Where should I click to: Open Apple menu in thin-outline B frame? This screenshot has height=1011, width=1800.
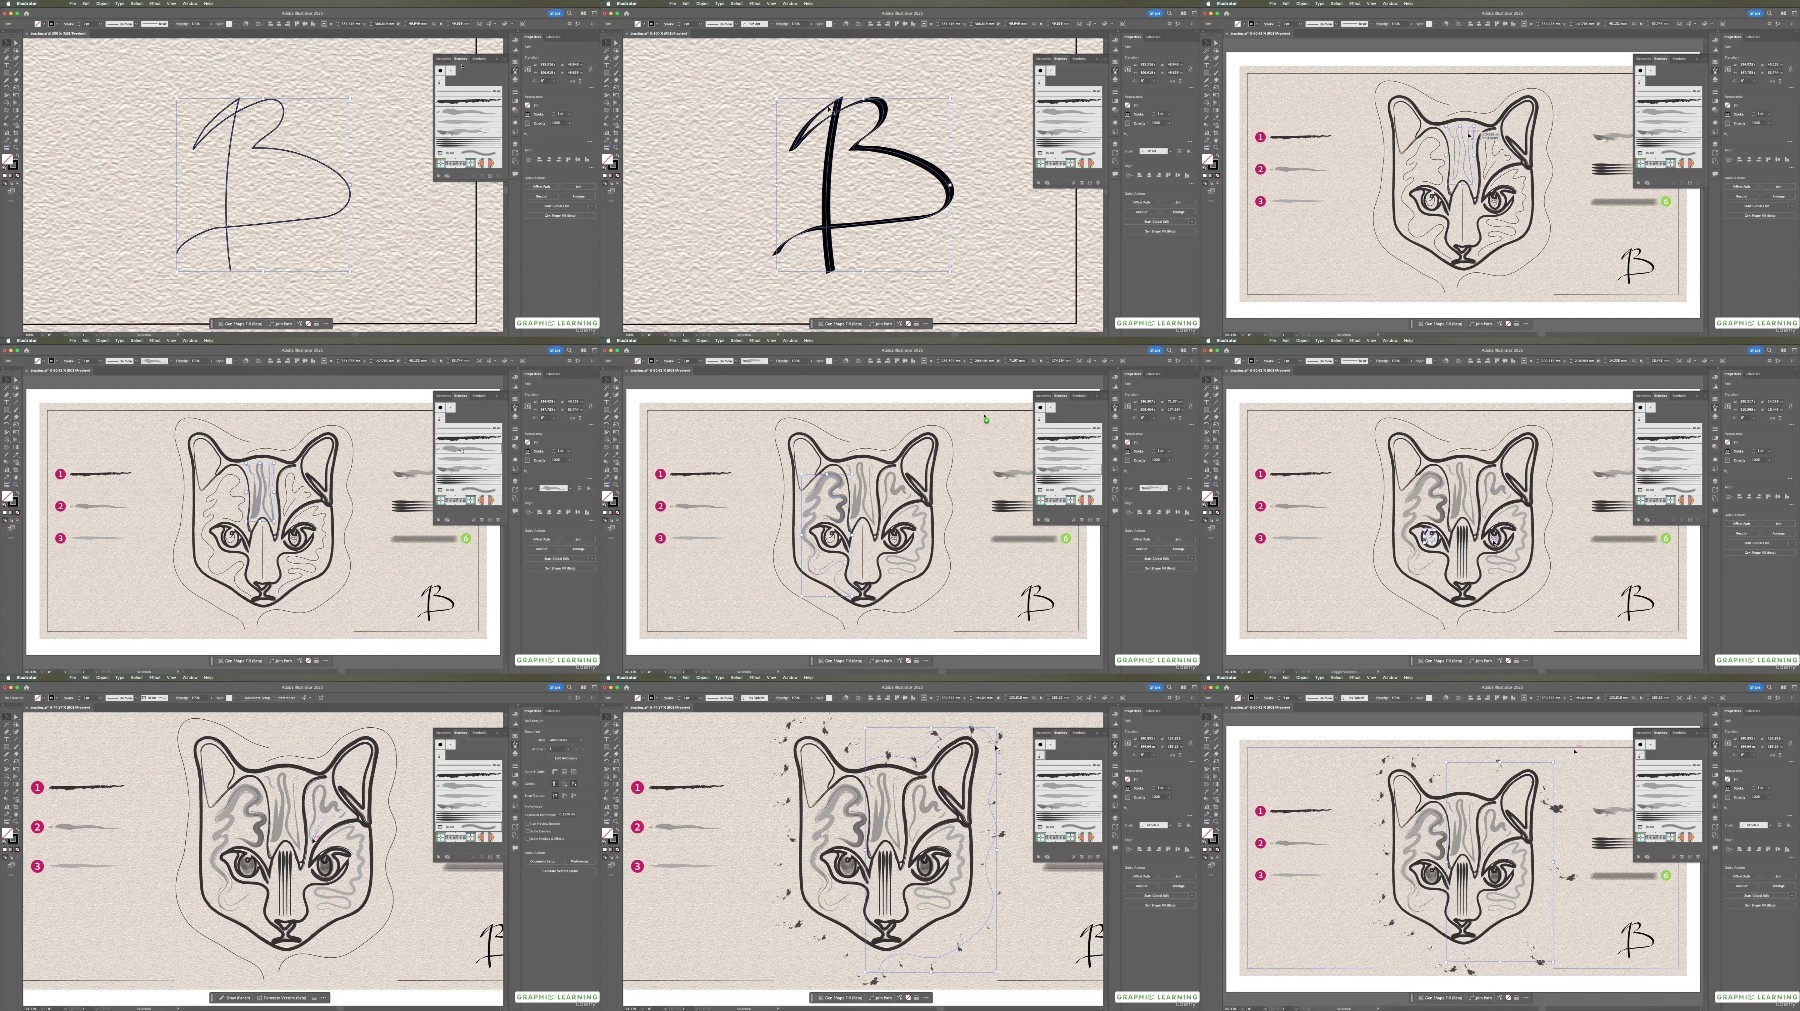[8, 4]
